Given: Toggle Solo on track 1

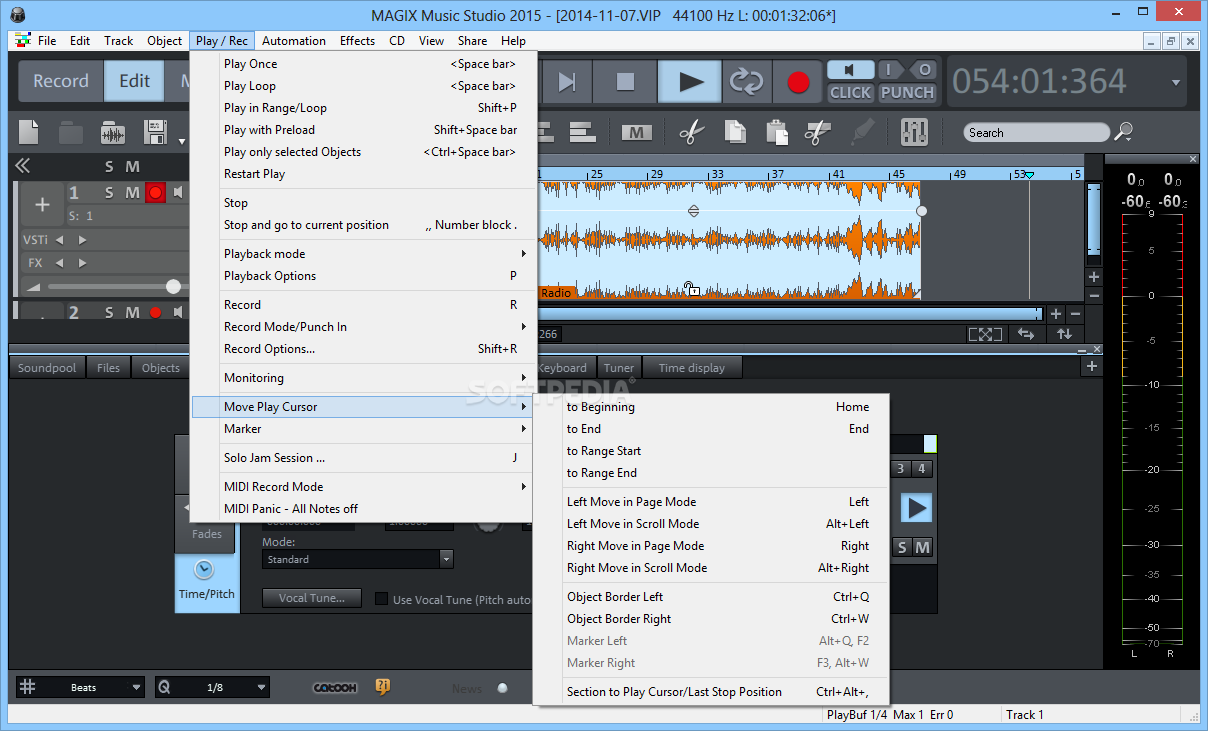Looking at the screenshot, I should coord(109,192).
